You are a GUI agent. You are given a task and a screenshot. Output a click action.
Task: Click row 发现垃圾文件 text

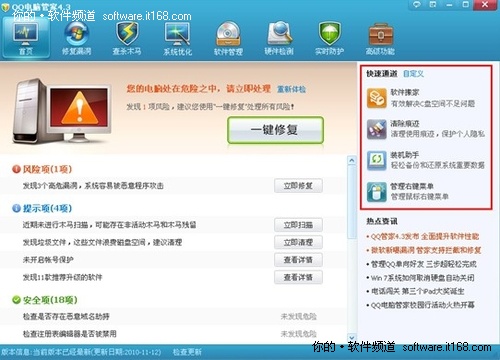point(102,242)
